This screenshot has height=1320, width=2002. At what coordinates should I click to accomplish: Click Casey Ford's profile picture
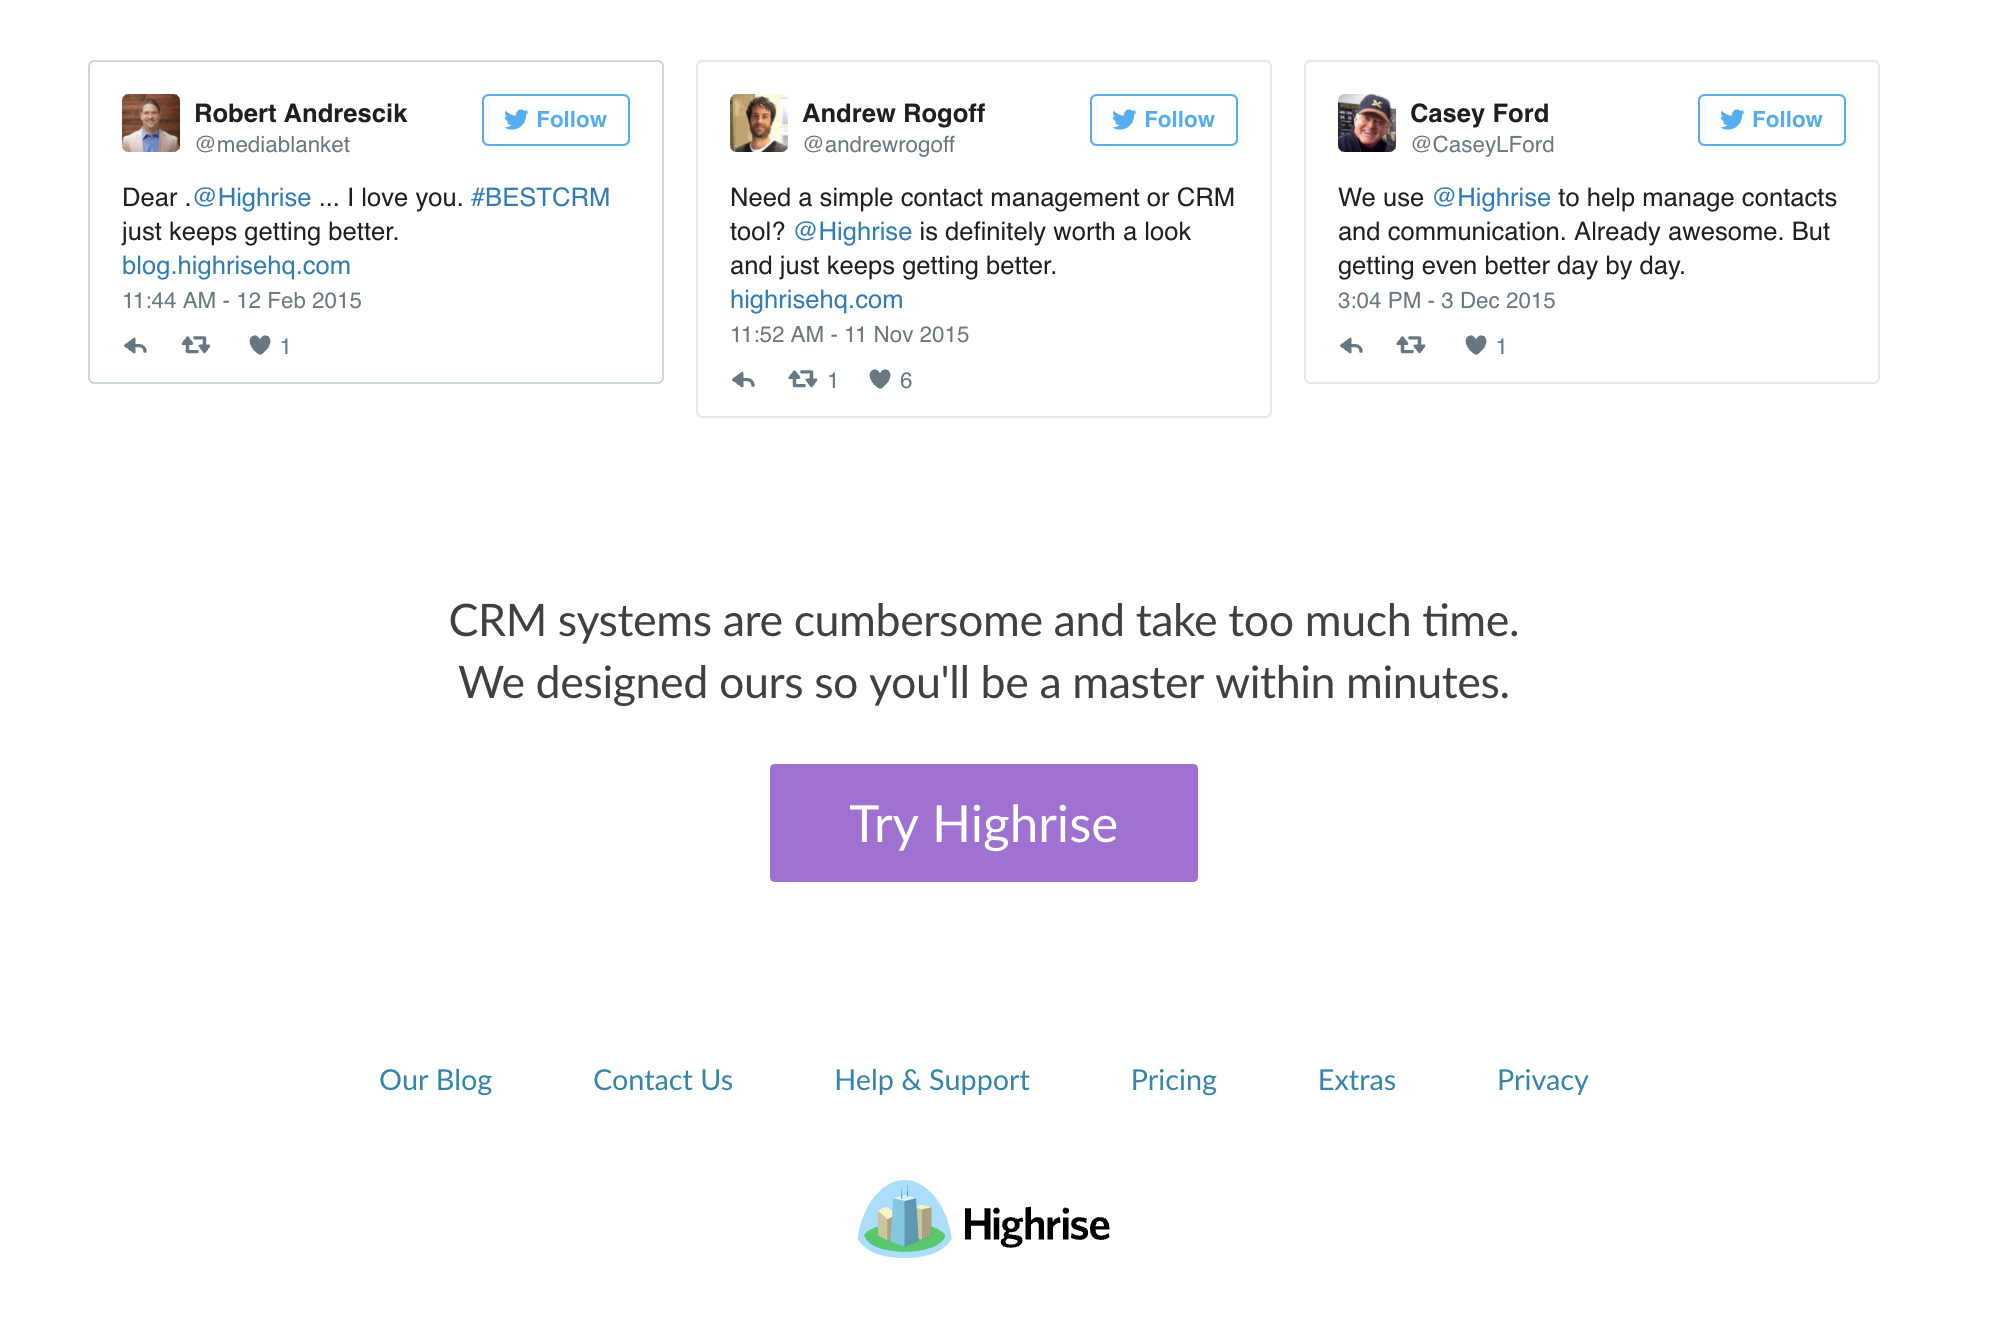pyautogui.click(x=1367, y=123)
